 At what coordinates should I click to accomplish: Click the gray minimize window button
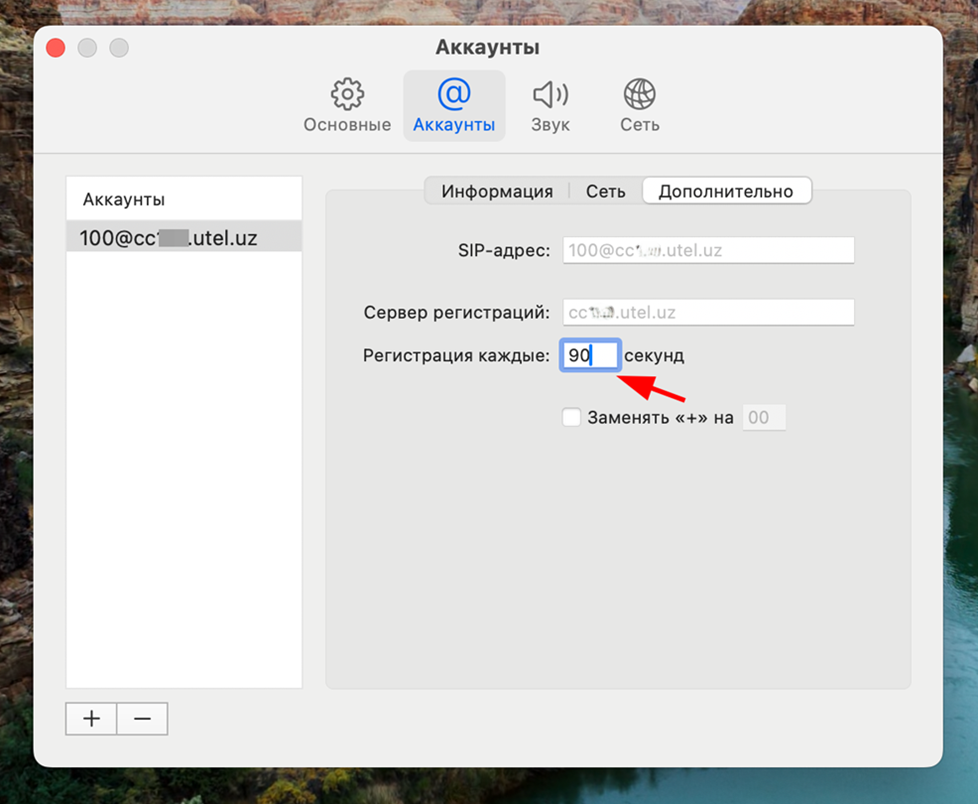point(87,47)
